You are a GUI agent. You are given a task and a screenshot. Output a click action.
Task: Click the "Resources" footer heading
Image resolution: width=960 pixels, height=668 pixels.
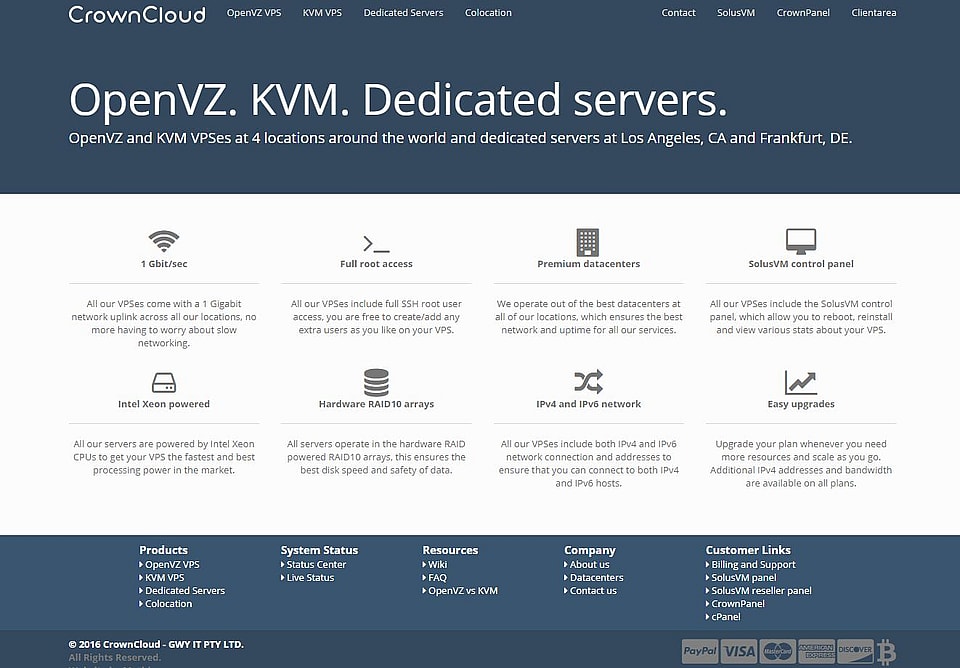[450, 550]
